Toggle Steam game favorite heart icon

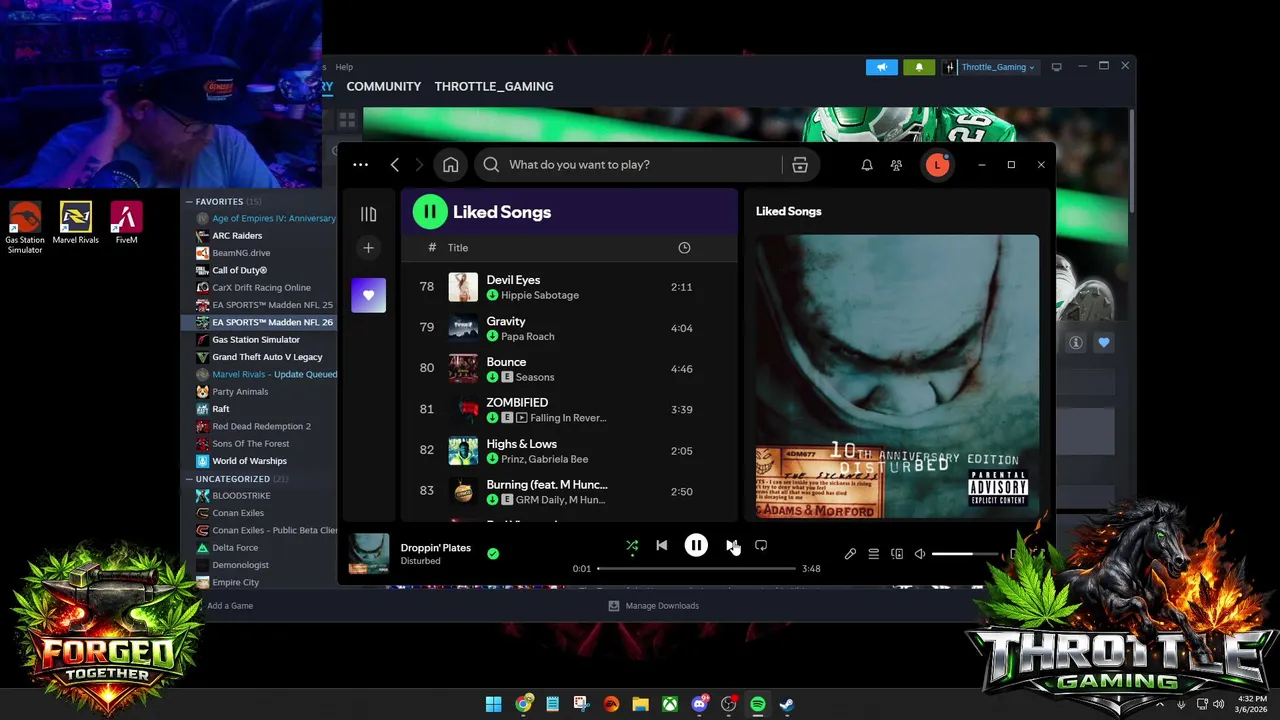(1104, 343)
